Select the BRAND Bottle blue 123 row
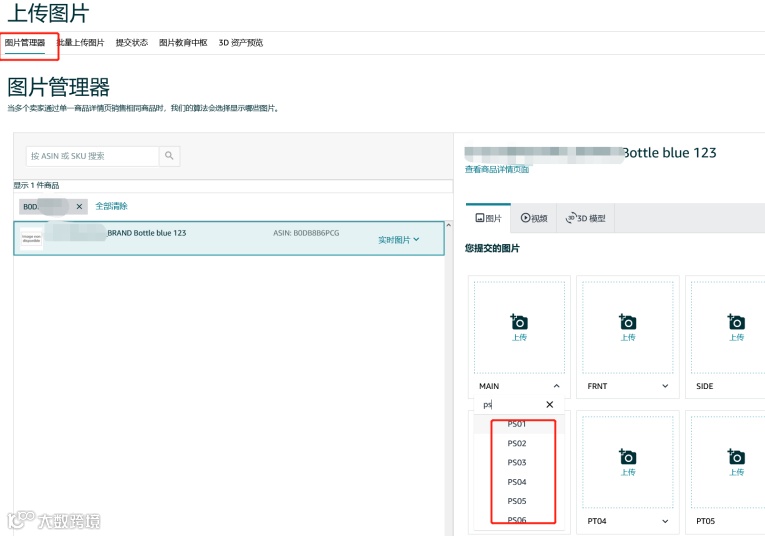Image resolution: width=765 pixels, height=536 pixels. tap(229, 238)
